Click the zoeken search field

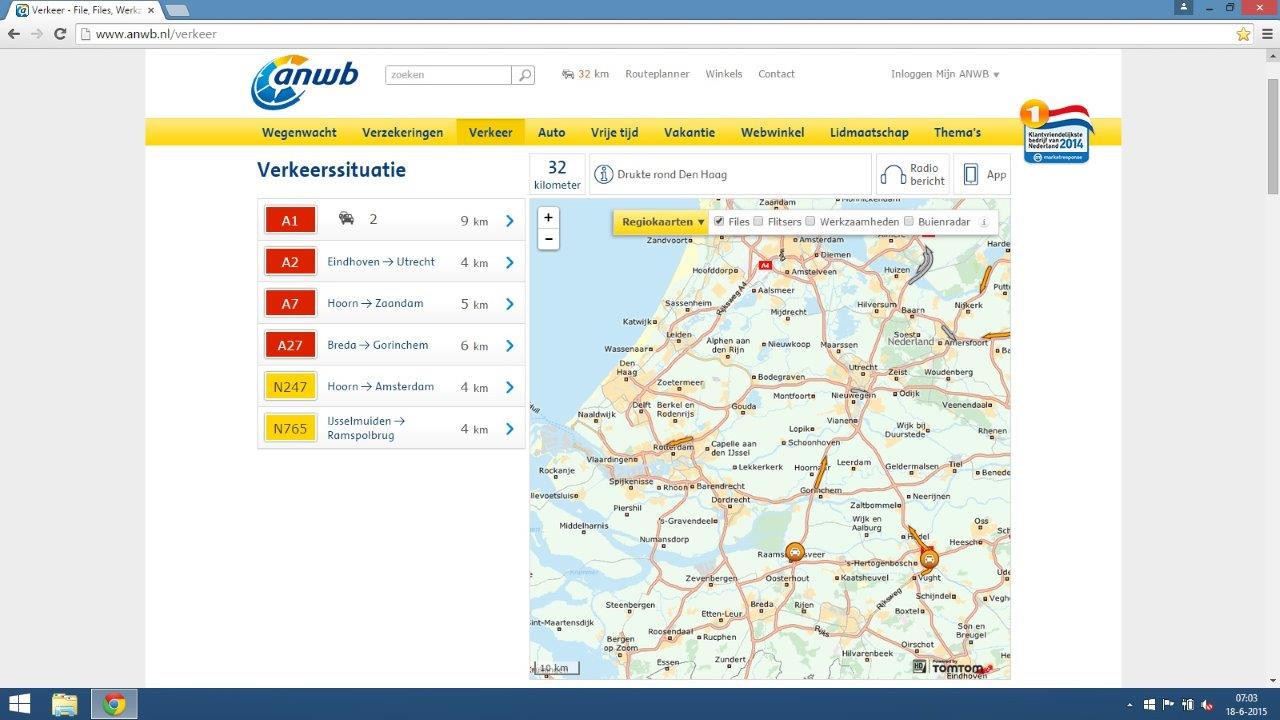449,75
